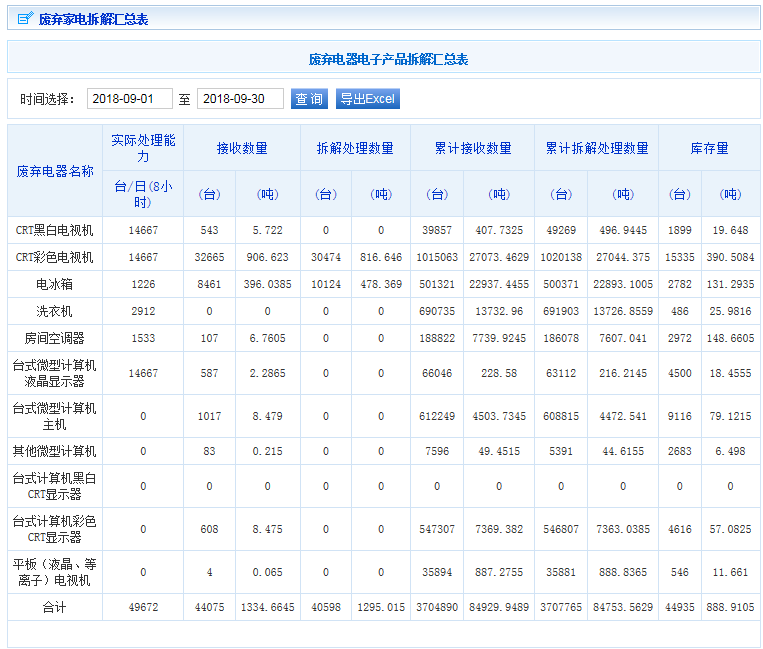Select the CRT彩色电视机 row label
Screen dimensions: 763x649
click(x=55, y=257)
